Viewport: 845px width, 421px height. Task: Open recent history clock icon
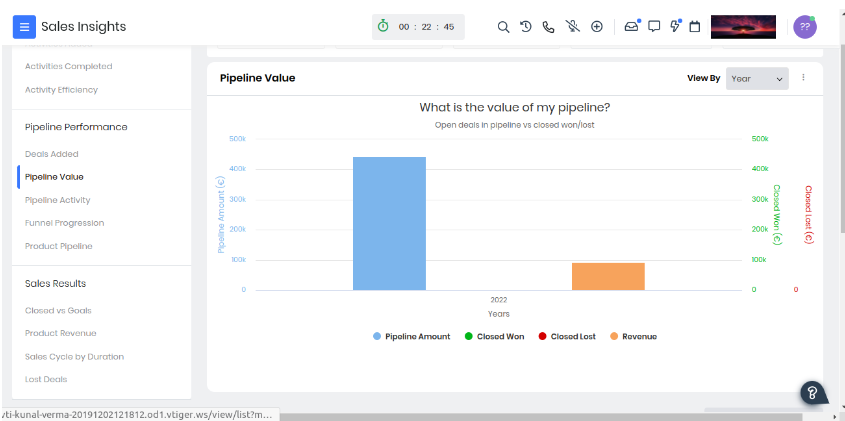526,27
